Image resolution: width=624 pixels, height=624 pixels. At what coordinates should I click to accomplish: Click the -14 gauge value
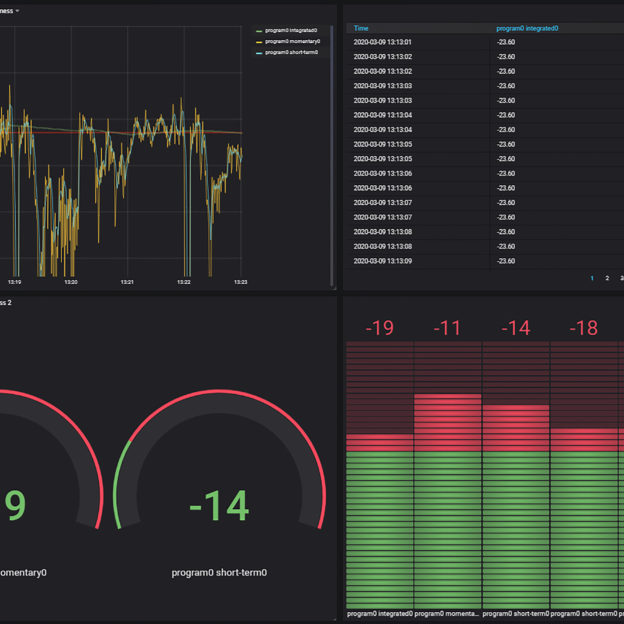tap(219, 505)
